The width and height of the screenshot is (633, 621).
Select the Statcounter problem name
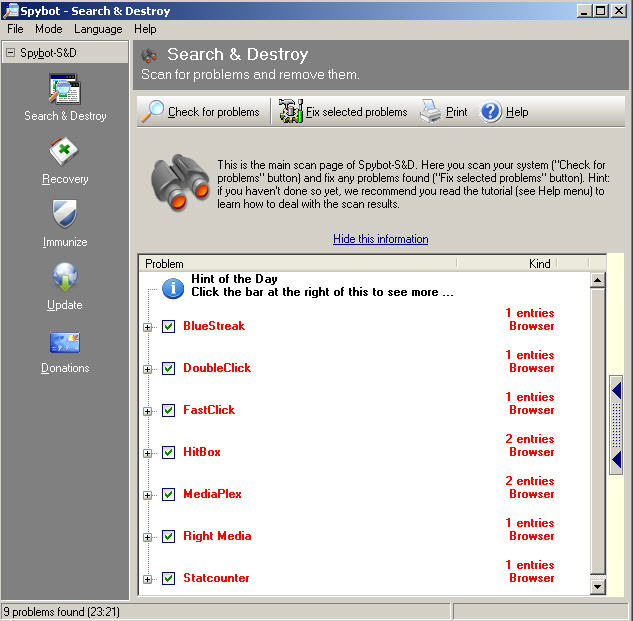click(216, 578)
